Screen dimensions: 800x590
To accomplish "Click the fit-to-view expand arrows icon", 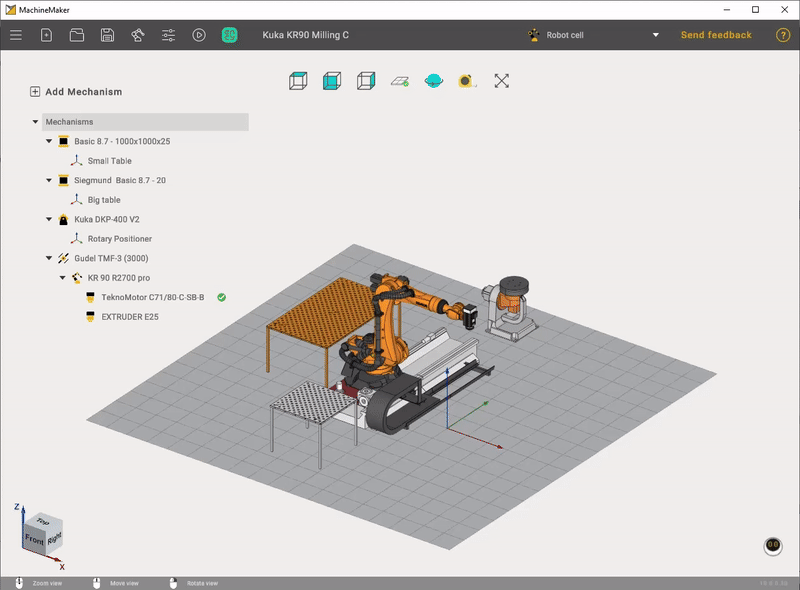I will [502, 81].
